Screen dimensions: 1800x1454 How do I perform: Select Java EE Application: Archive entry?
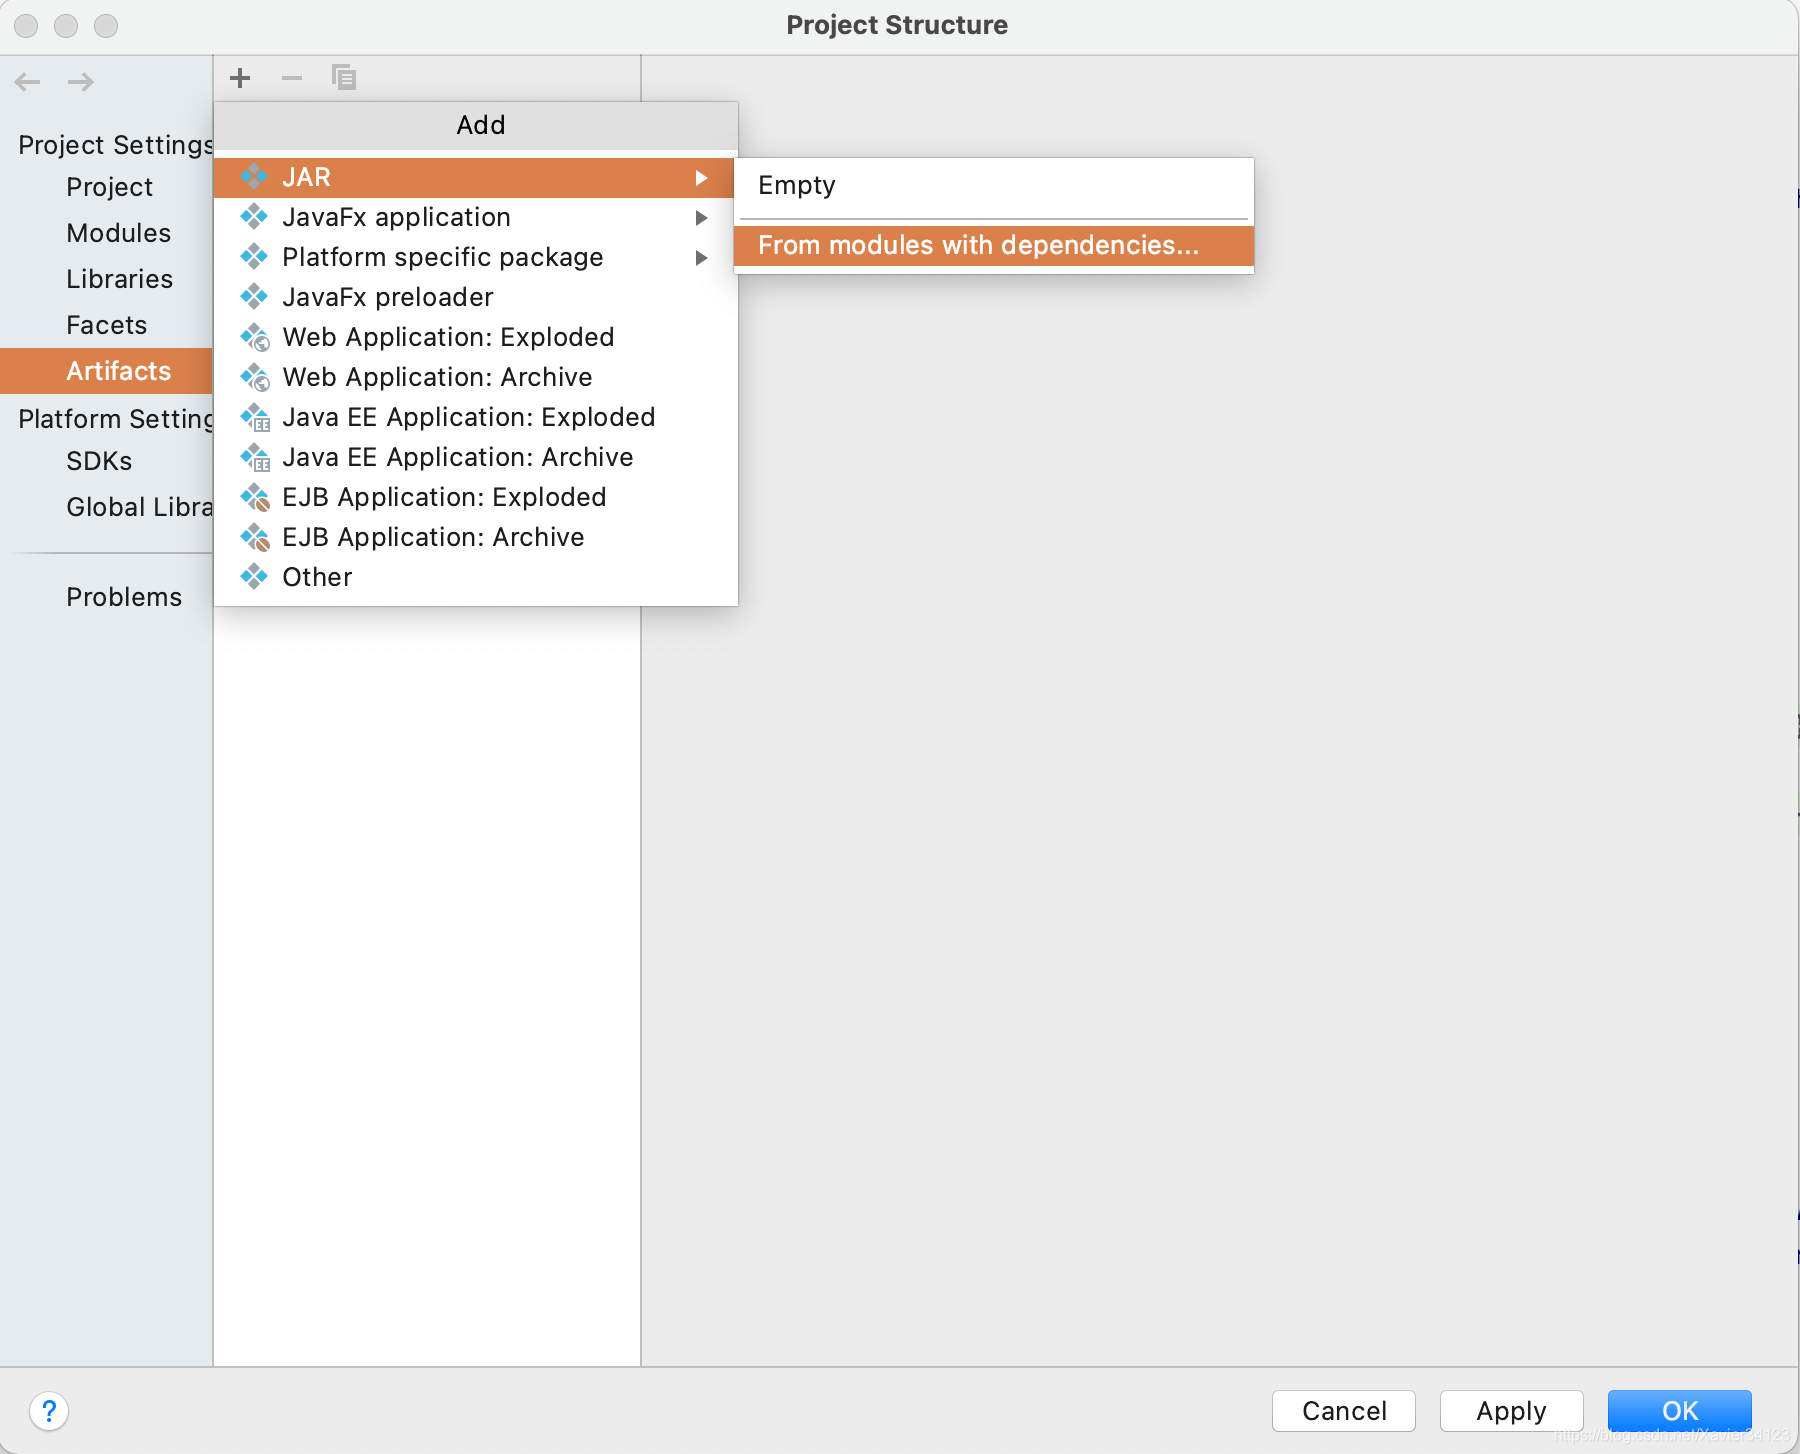pyautogui.click(x=476, y=457)
